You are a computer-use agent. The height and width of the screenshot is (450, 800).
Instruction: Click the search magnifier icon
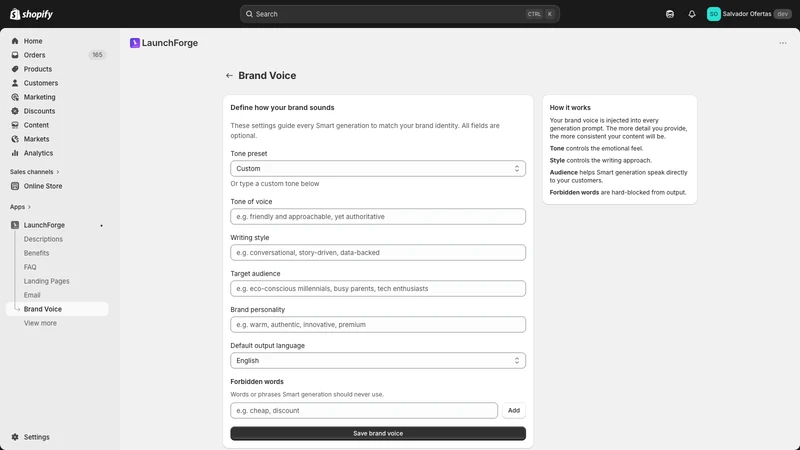pyautogui.click(x=249, y=14)
